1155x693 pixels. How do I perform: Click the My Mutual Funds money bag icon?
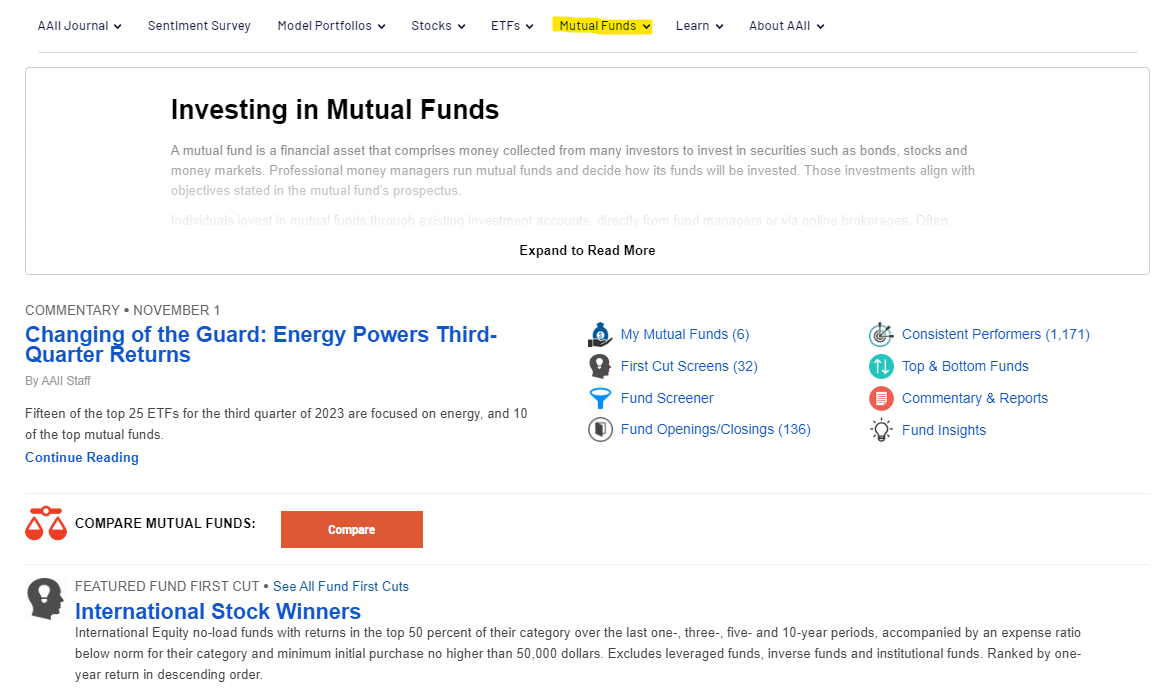[x=600, y=334]
